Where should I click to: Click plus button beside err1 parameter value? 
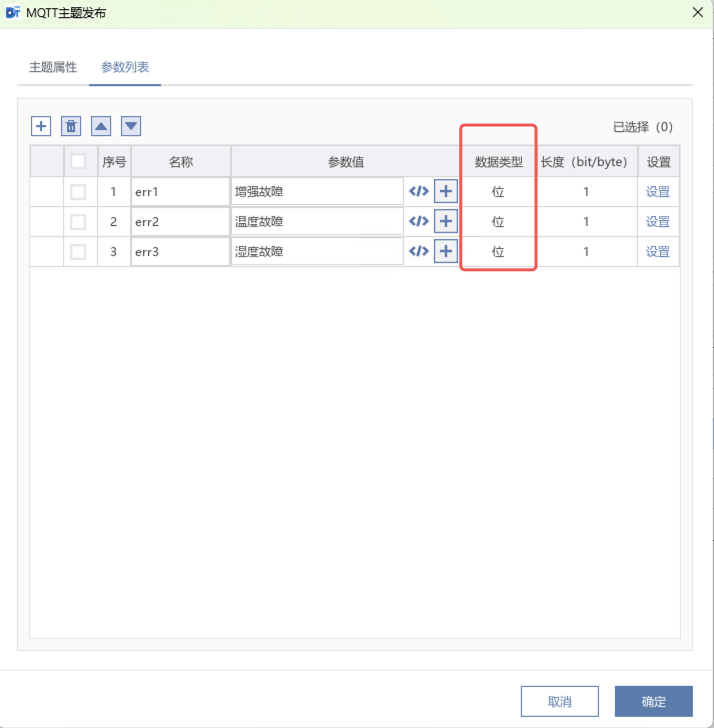(445, 192)
